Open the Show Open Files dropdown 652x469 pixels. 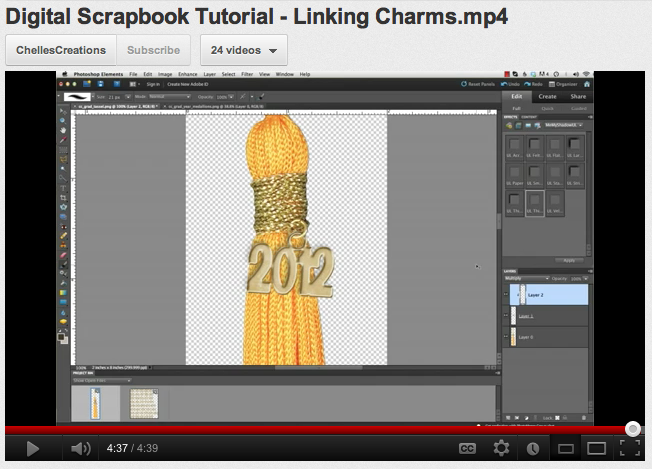click(x=102, y=380)
